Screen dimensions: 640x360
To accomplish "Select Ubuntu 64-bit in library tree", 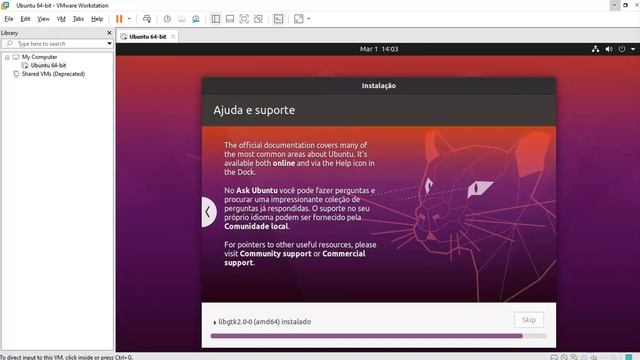I will click(48, 65).
